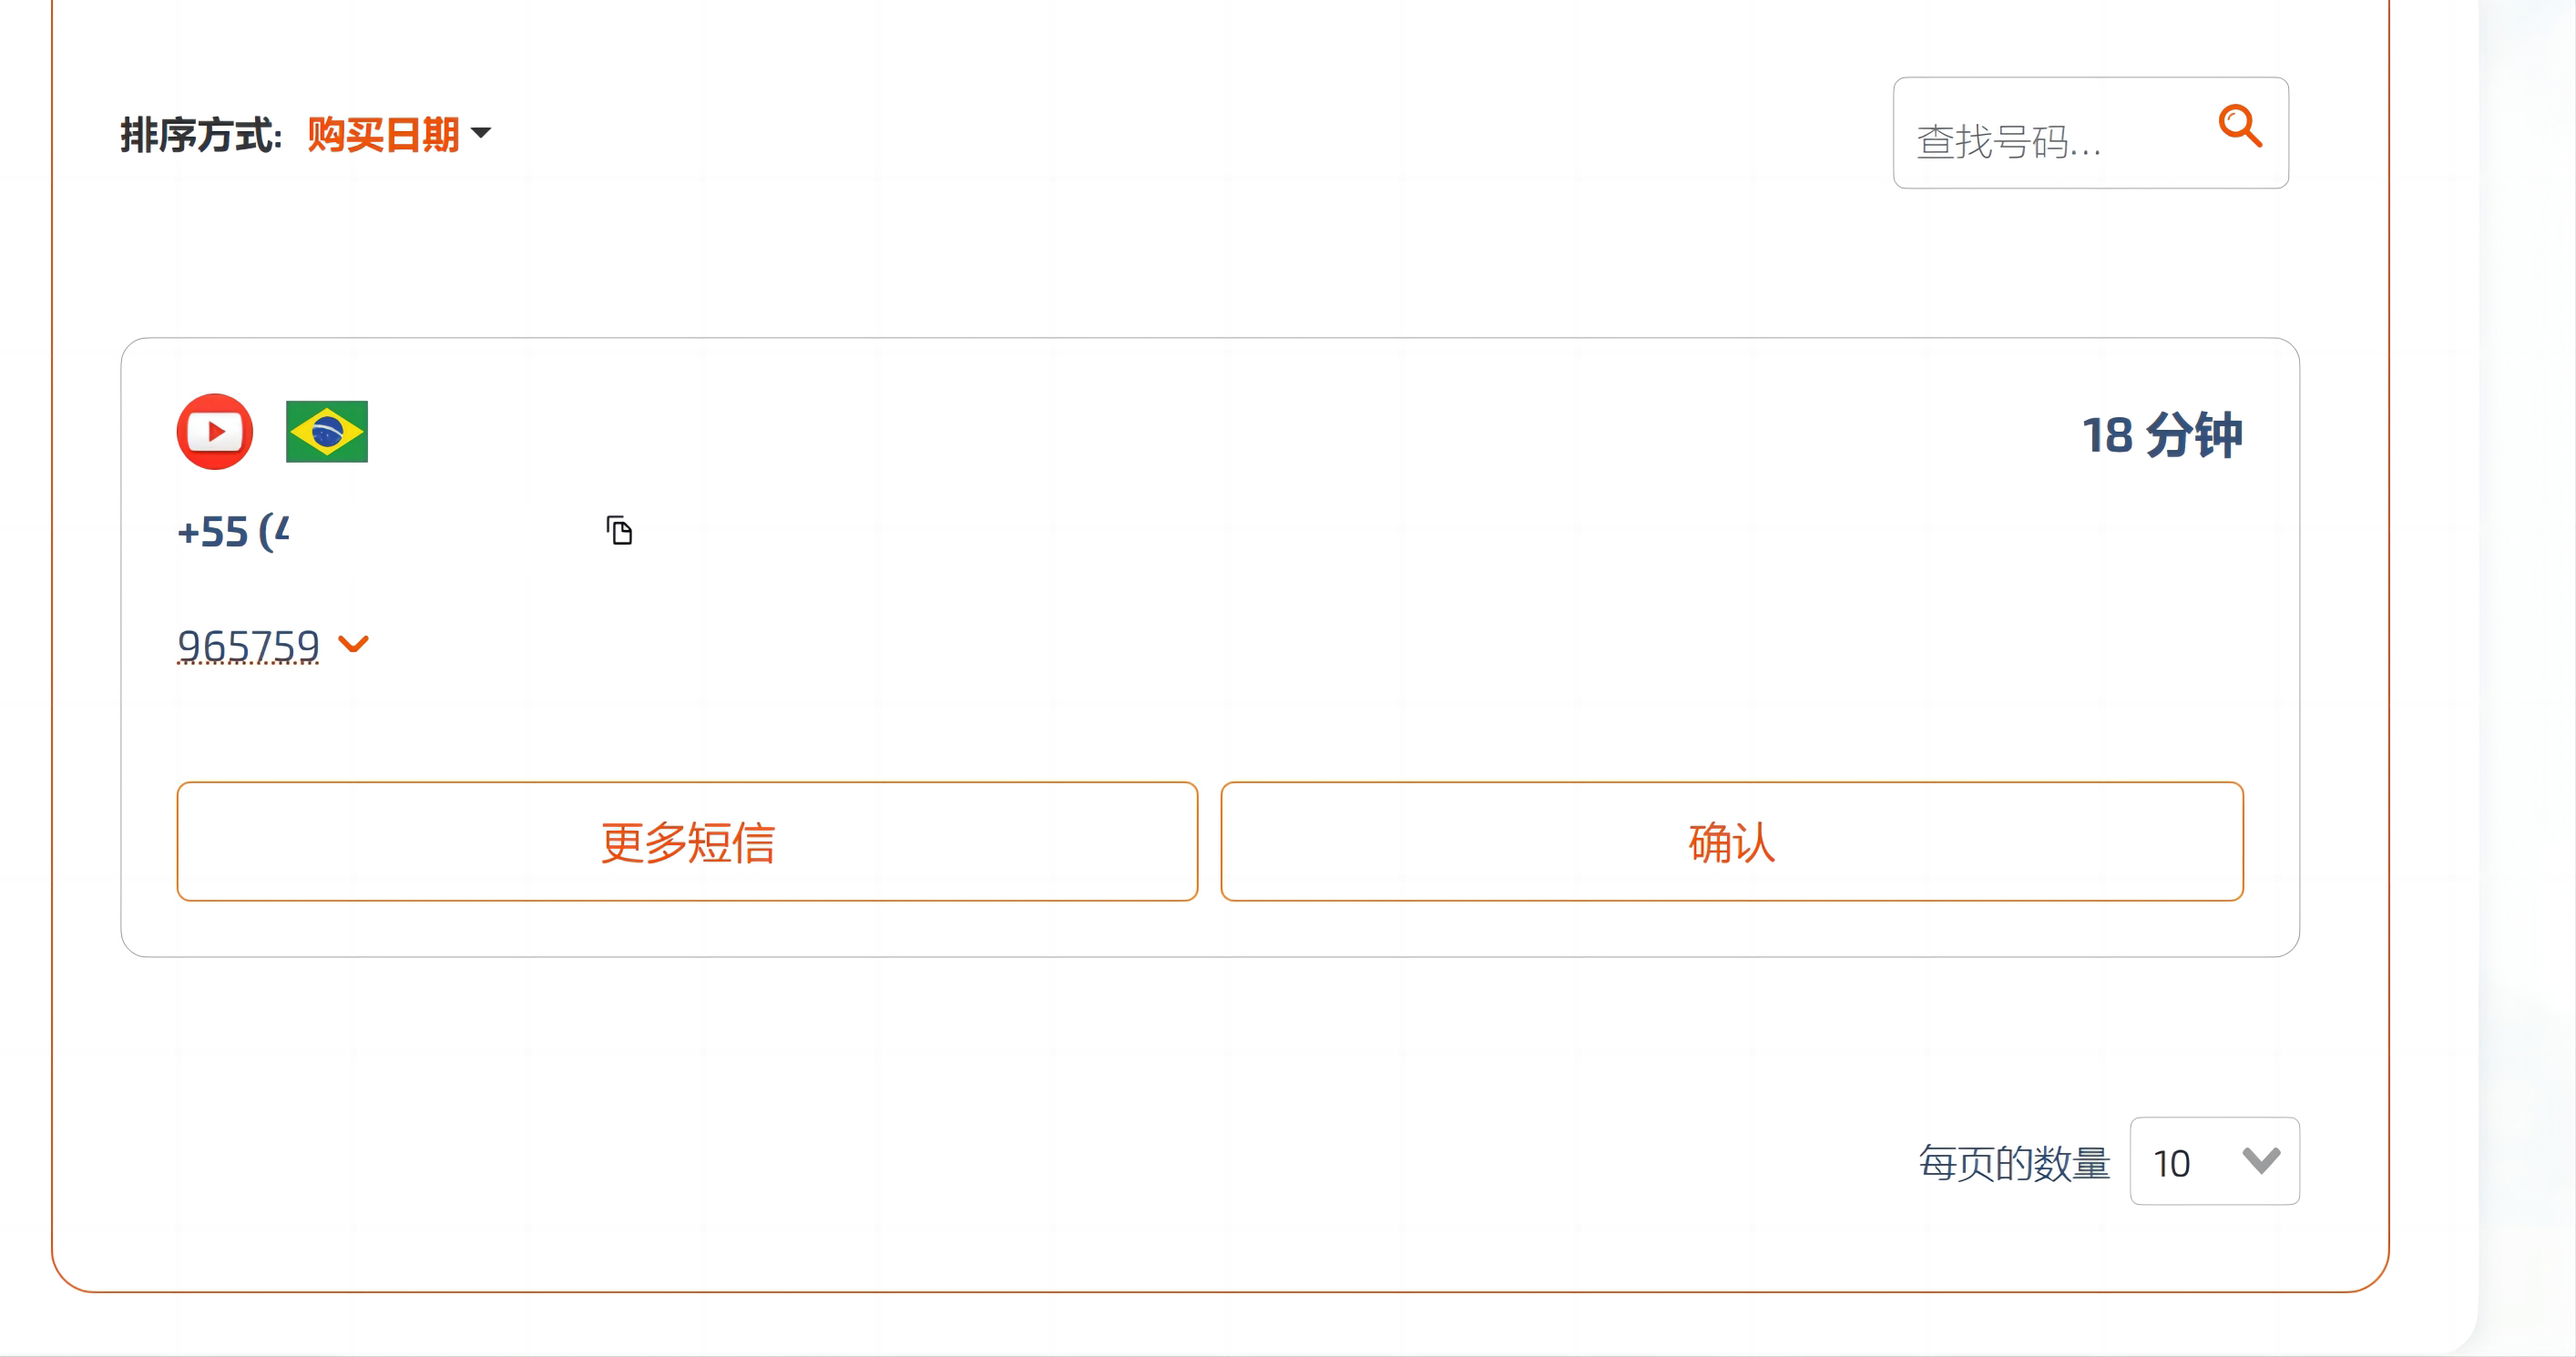Click the search icon in the number search box
Image resolution: width=2576 pixels, height=1357 pixels.
tap(2240, 128)
